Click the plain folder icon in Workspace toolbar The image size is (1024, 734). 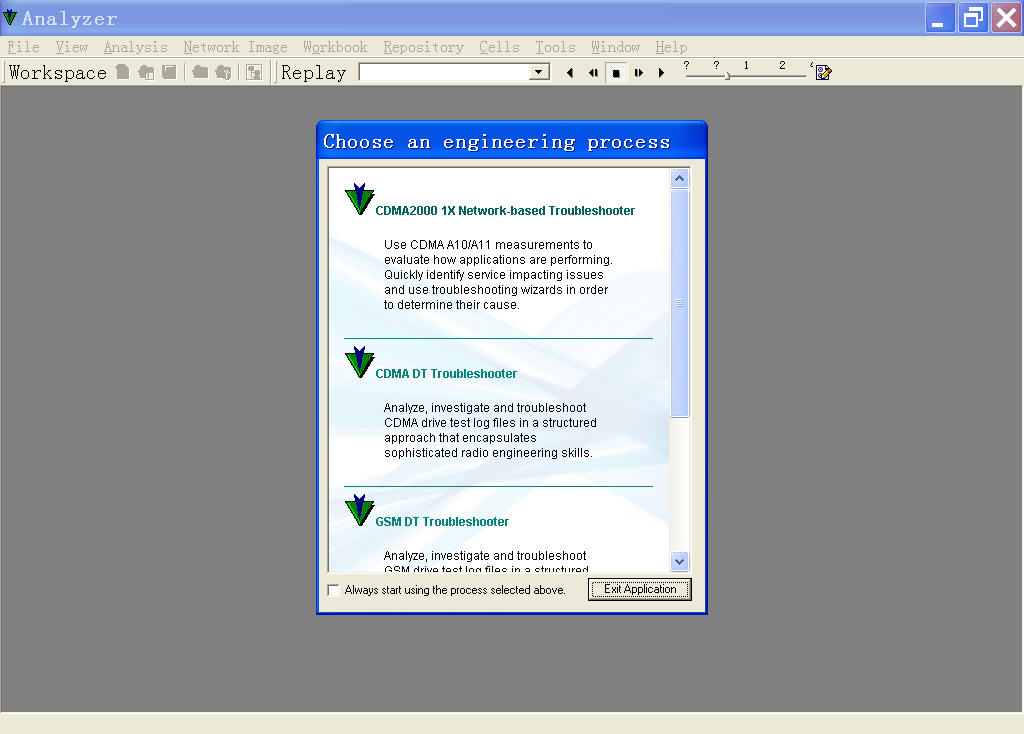(x=200, y=72)
